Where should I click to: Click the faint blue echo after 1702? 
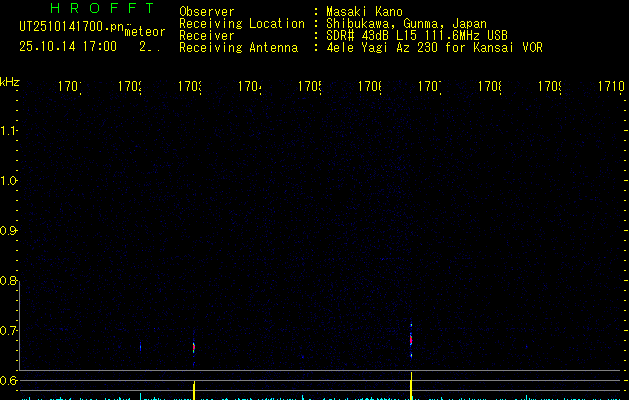click(x=140, y=347)
